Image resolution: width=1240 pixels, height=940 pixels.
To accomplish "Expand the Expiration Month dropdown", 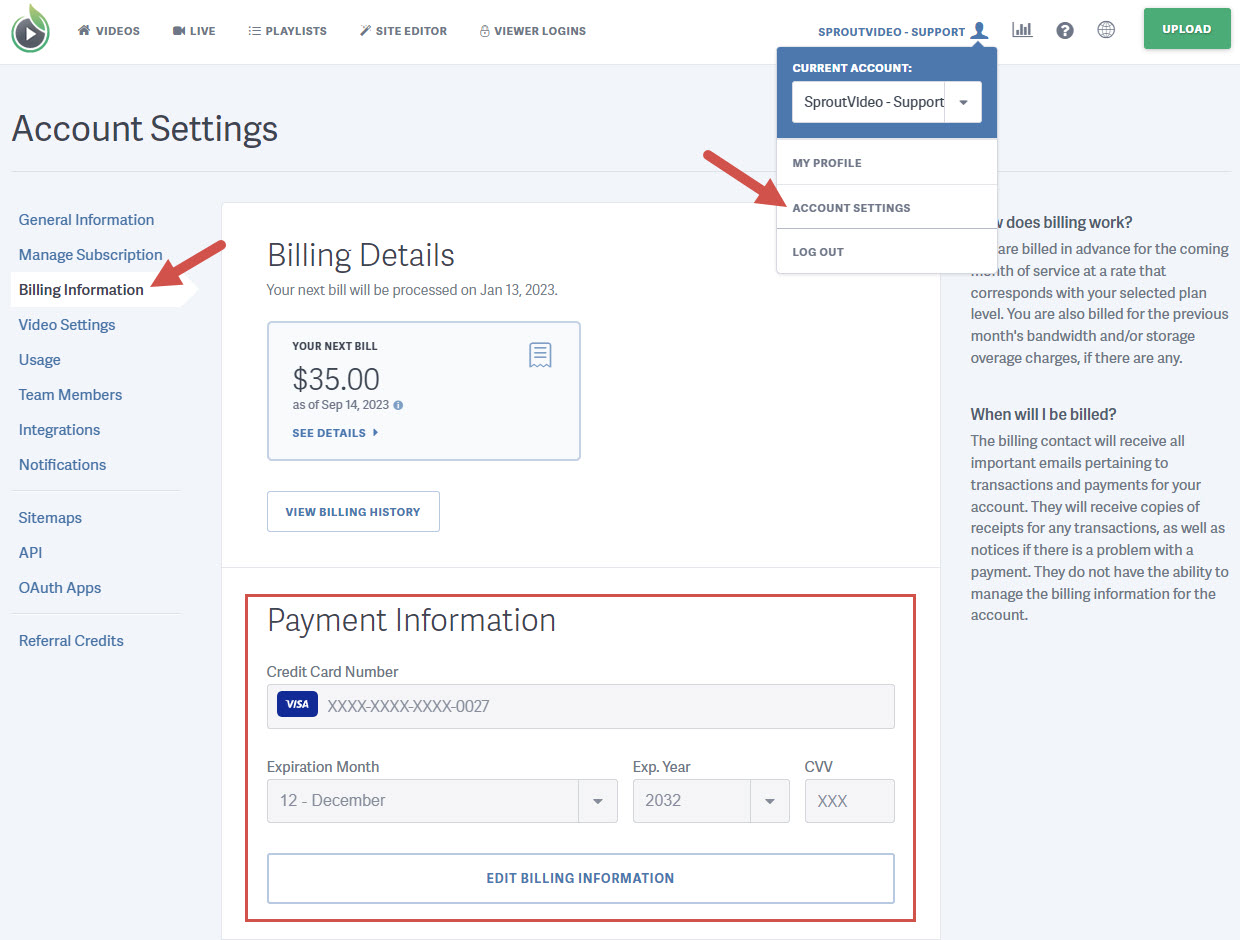I will 597,801.
